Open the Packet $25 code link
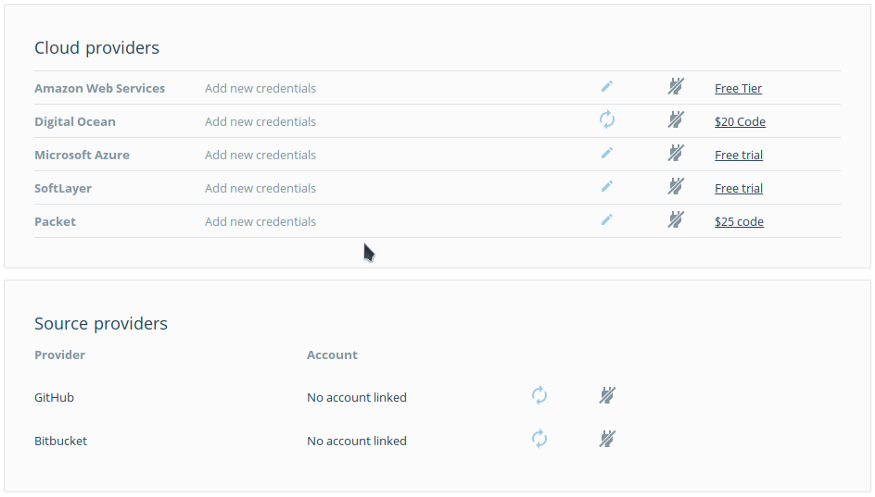875x497 pixels. click(739, 222)
